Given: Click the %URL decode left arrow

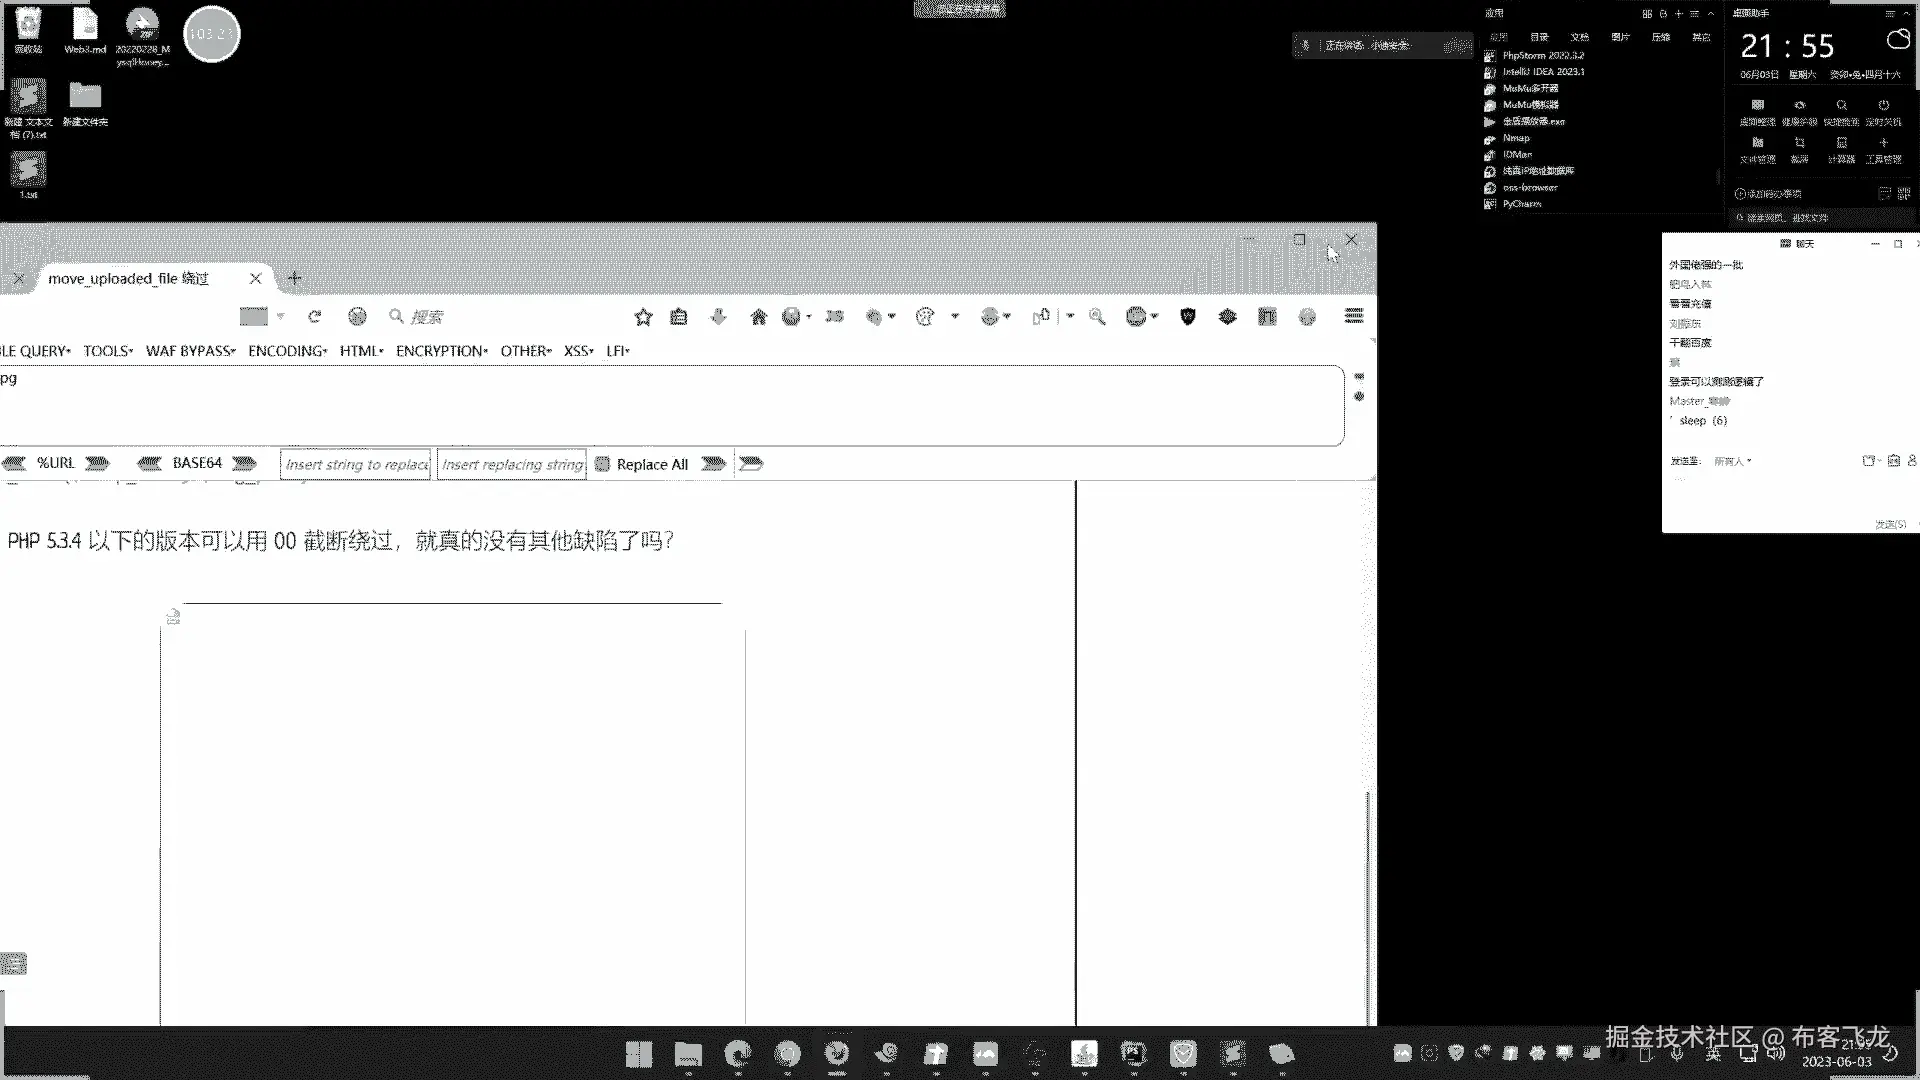Looking at the screenshot, I should click(x=14, y=463).
